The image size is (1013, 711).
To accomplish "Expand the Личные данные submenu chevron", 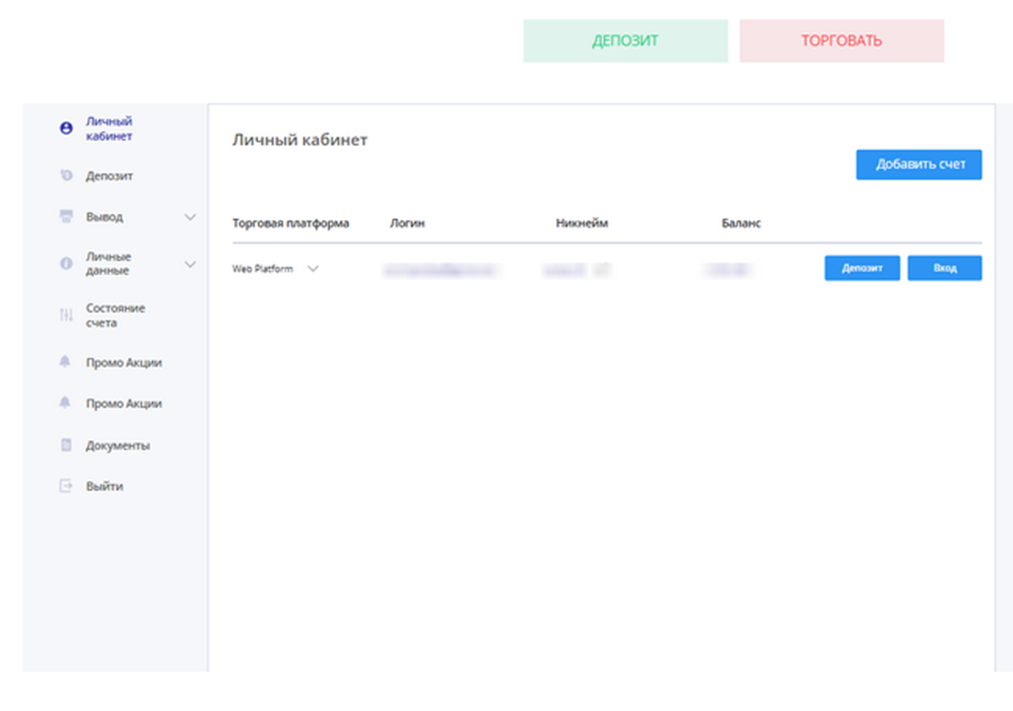I will tap(190, 264).
